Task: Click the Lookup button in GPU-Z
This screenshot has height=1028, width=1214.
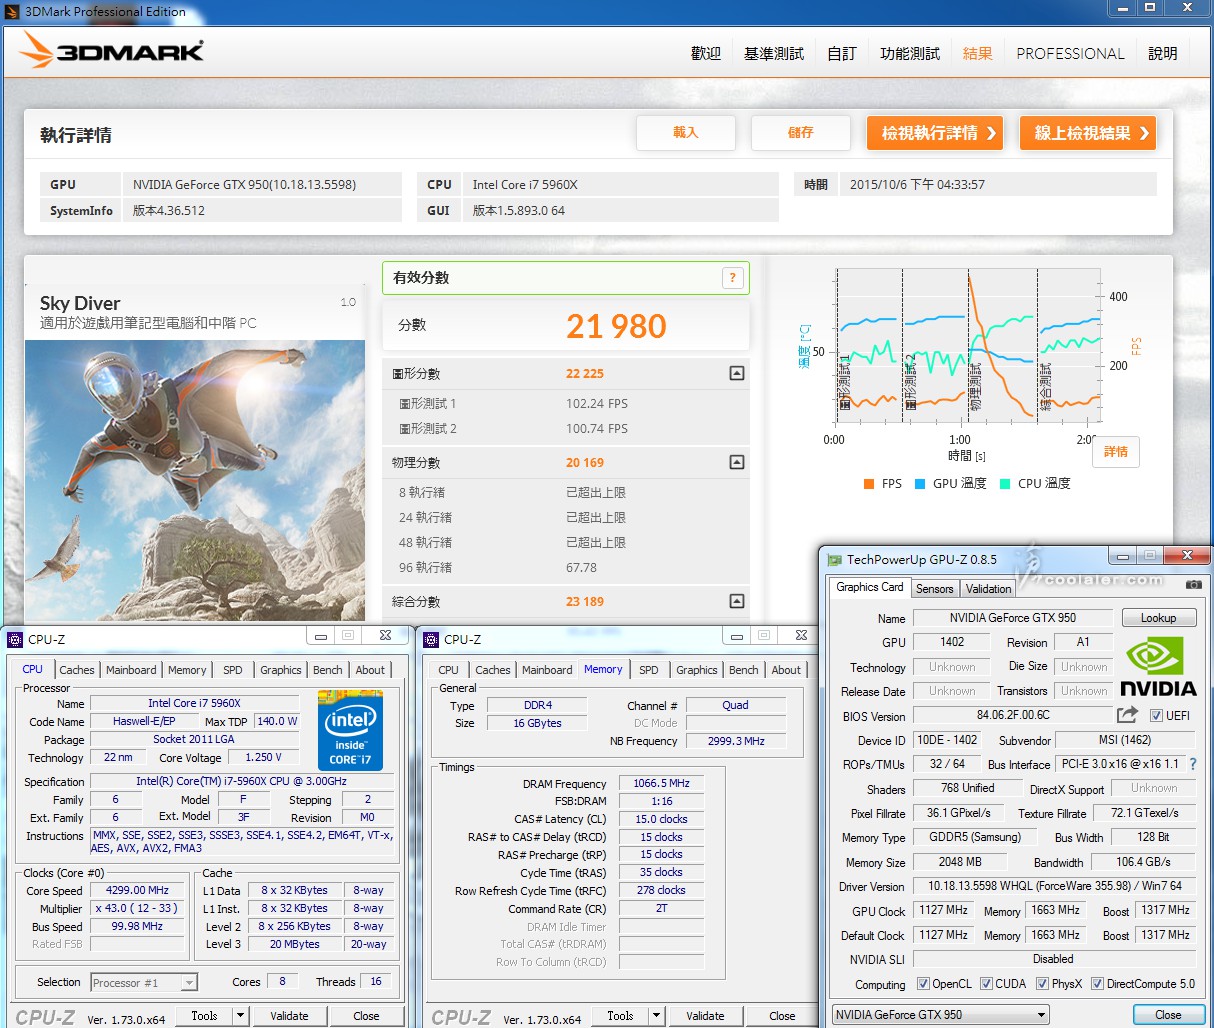Action: tap(1159, 618)
